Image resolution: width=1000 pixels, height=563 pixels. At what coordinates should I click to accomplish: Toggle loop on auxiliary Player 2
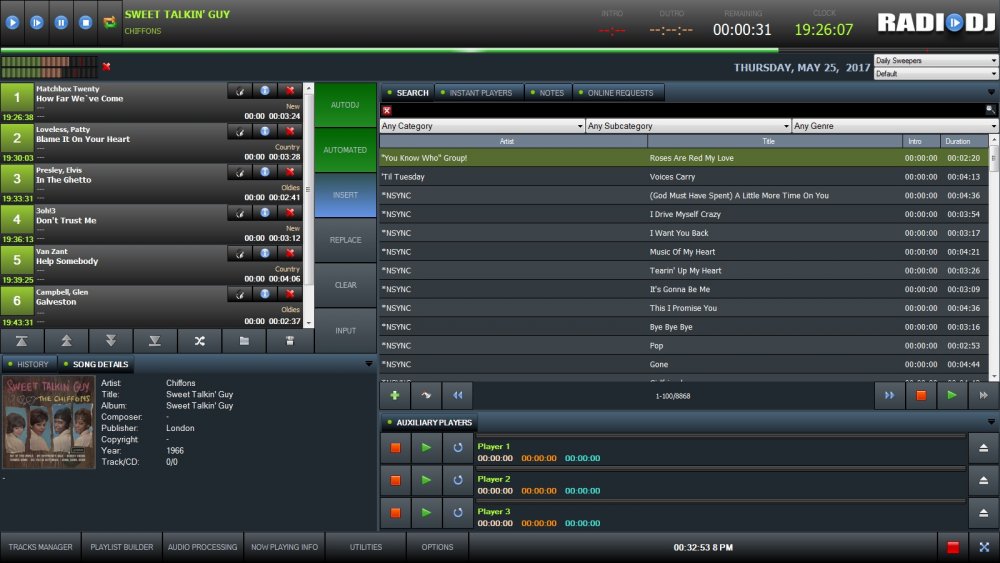(457, 480)
